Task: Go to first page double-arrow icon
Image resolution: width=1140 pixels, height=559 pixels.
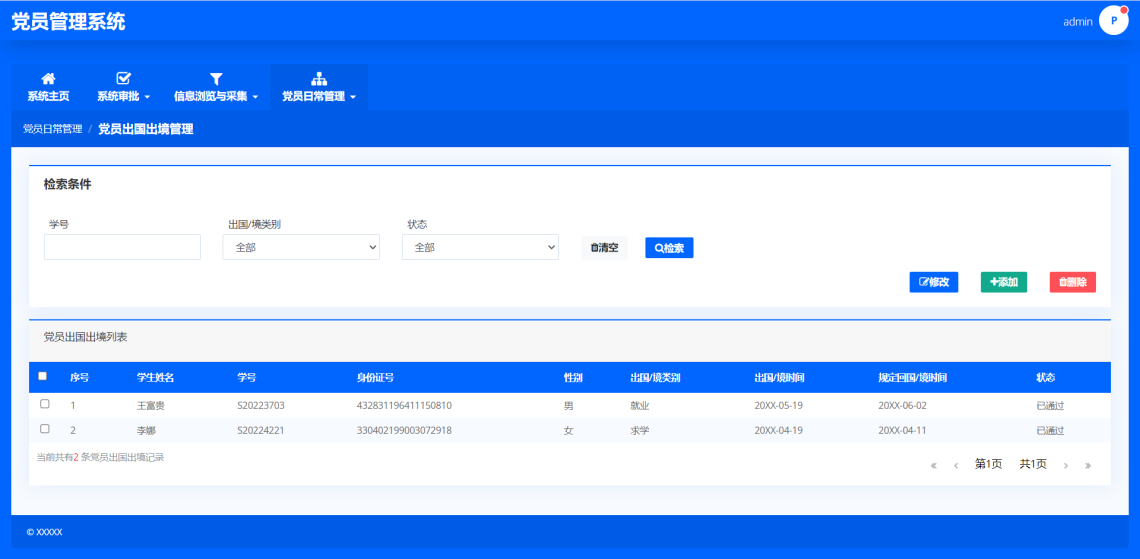Action: pos(934,465)
